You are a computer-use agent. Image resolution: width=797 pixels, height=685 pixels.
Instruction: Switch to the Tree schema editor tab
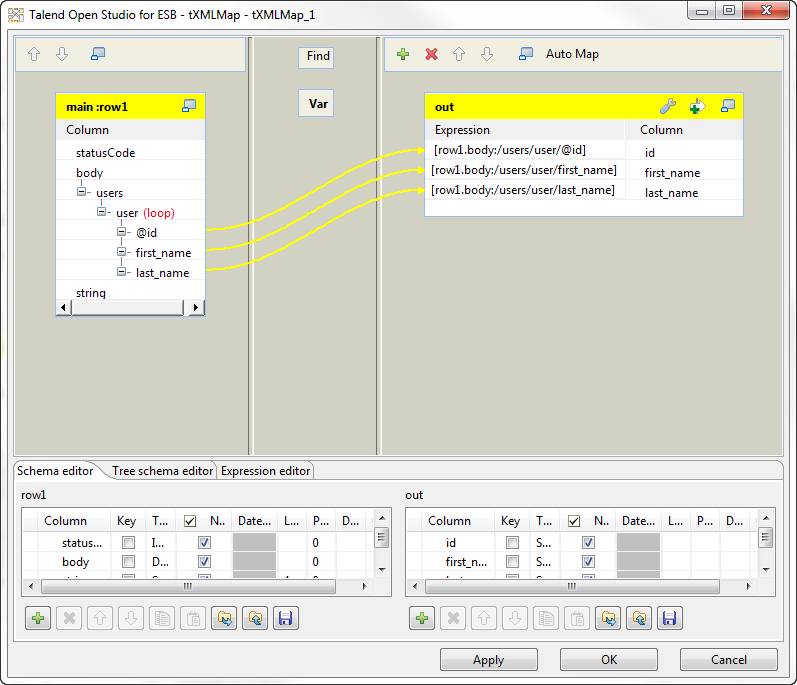[162, 471]
